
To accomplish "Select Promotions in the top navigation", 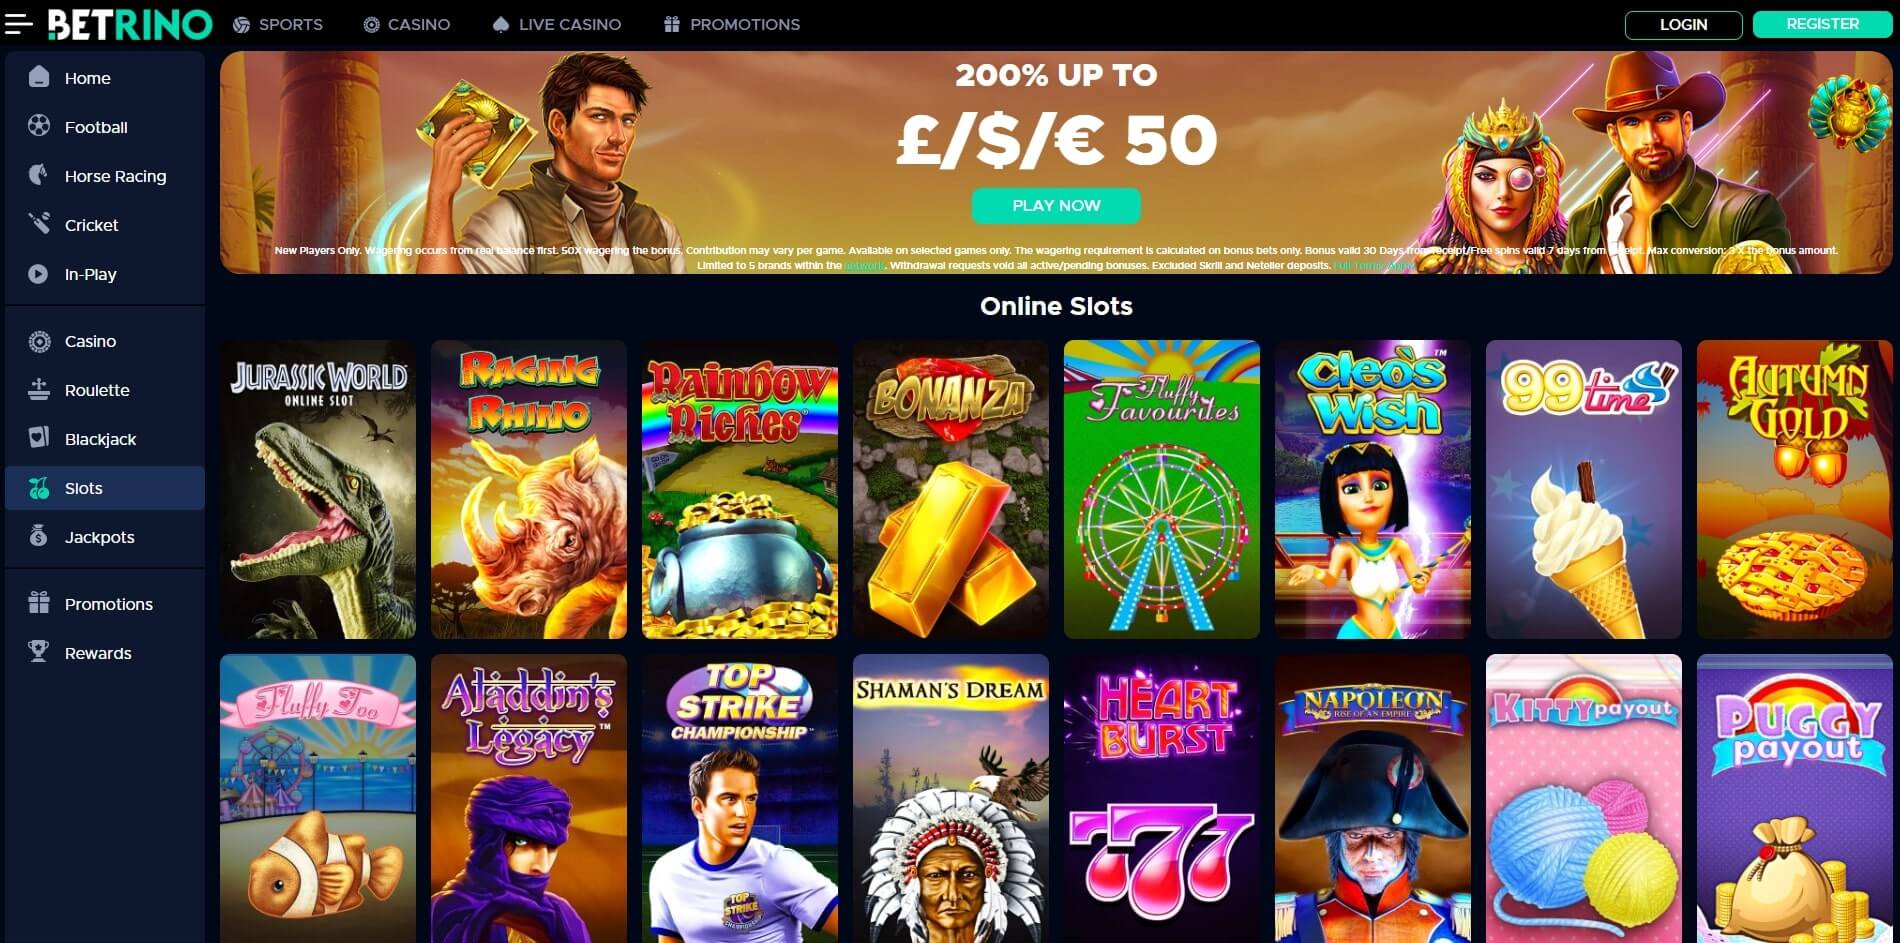I will (x=732, y=24).
